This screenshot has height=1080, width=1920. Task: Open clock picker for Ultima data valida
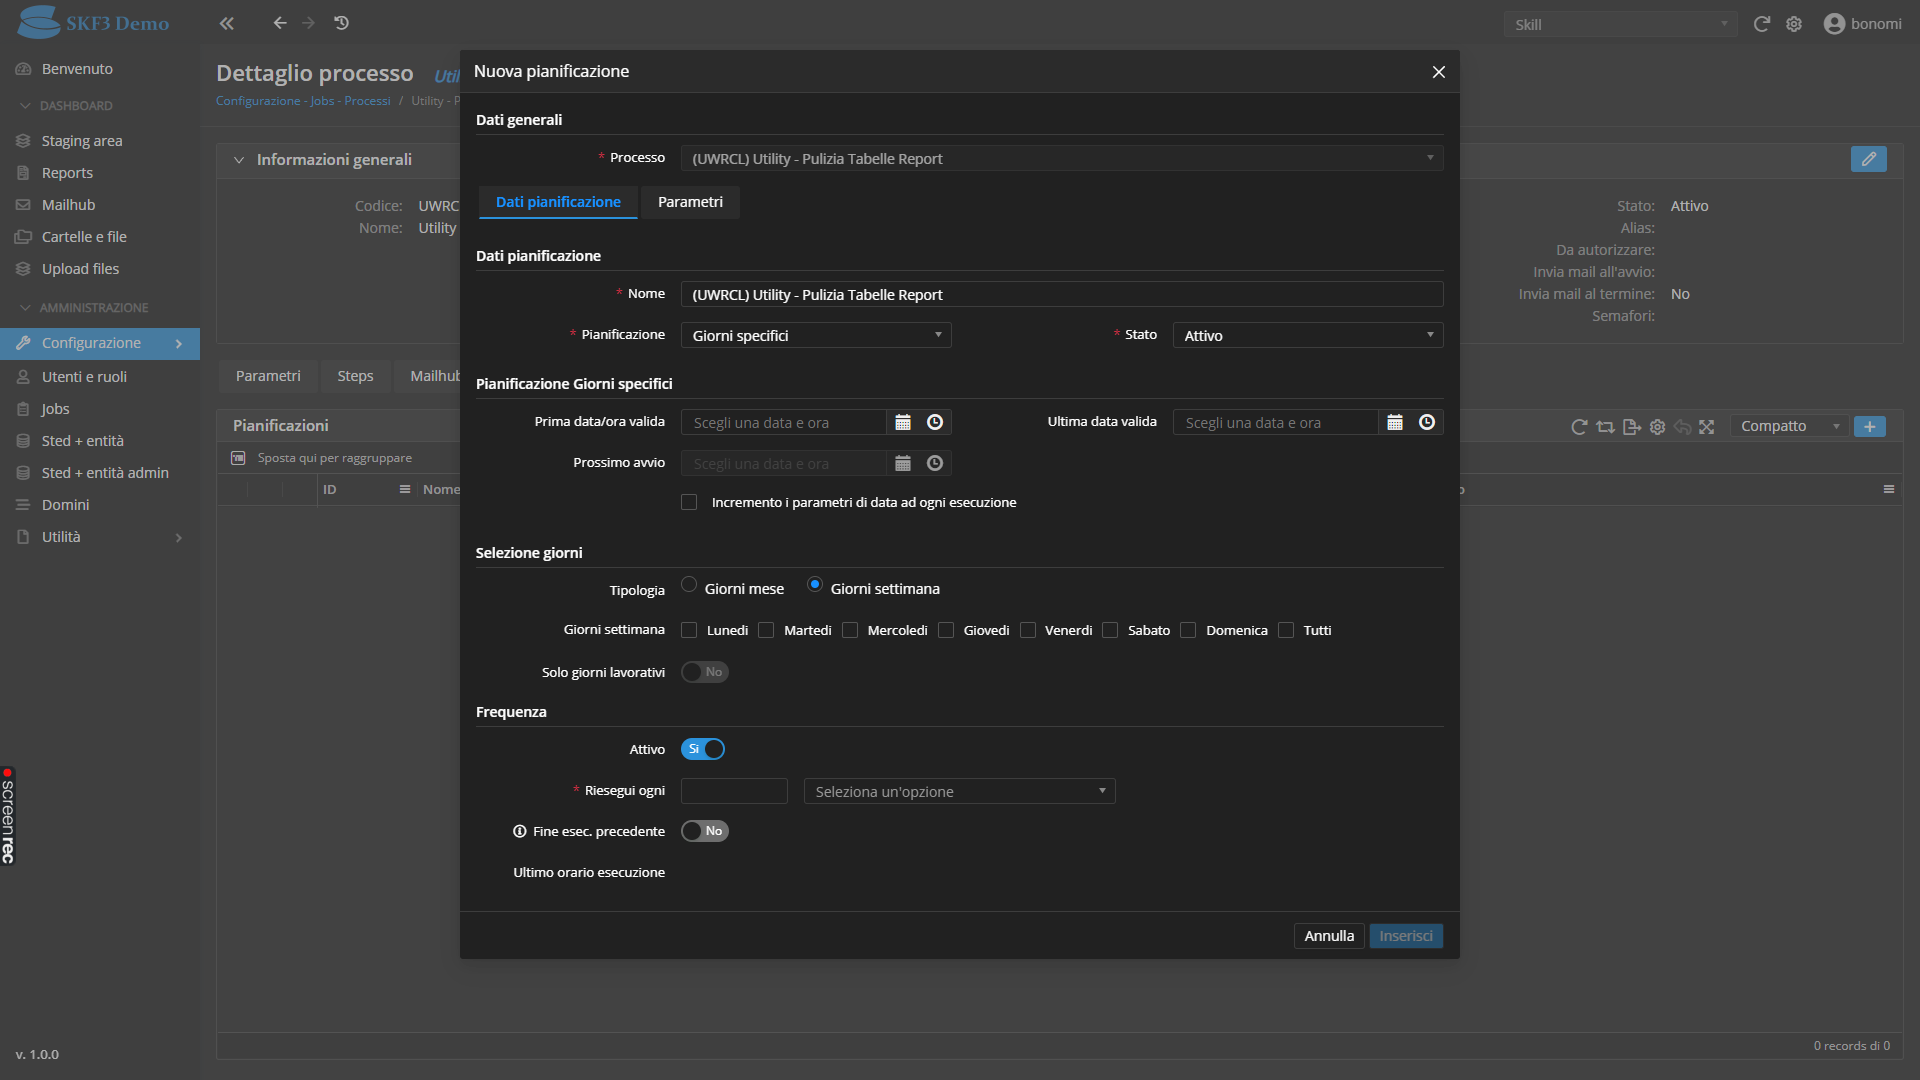click(x=1427, y=422)
